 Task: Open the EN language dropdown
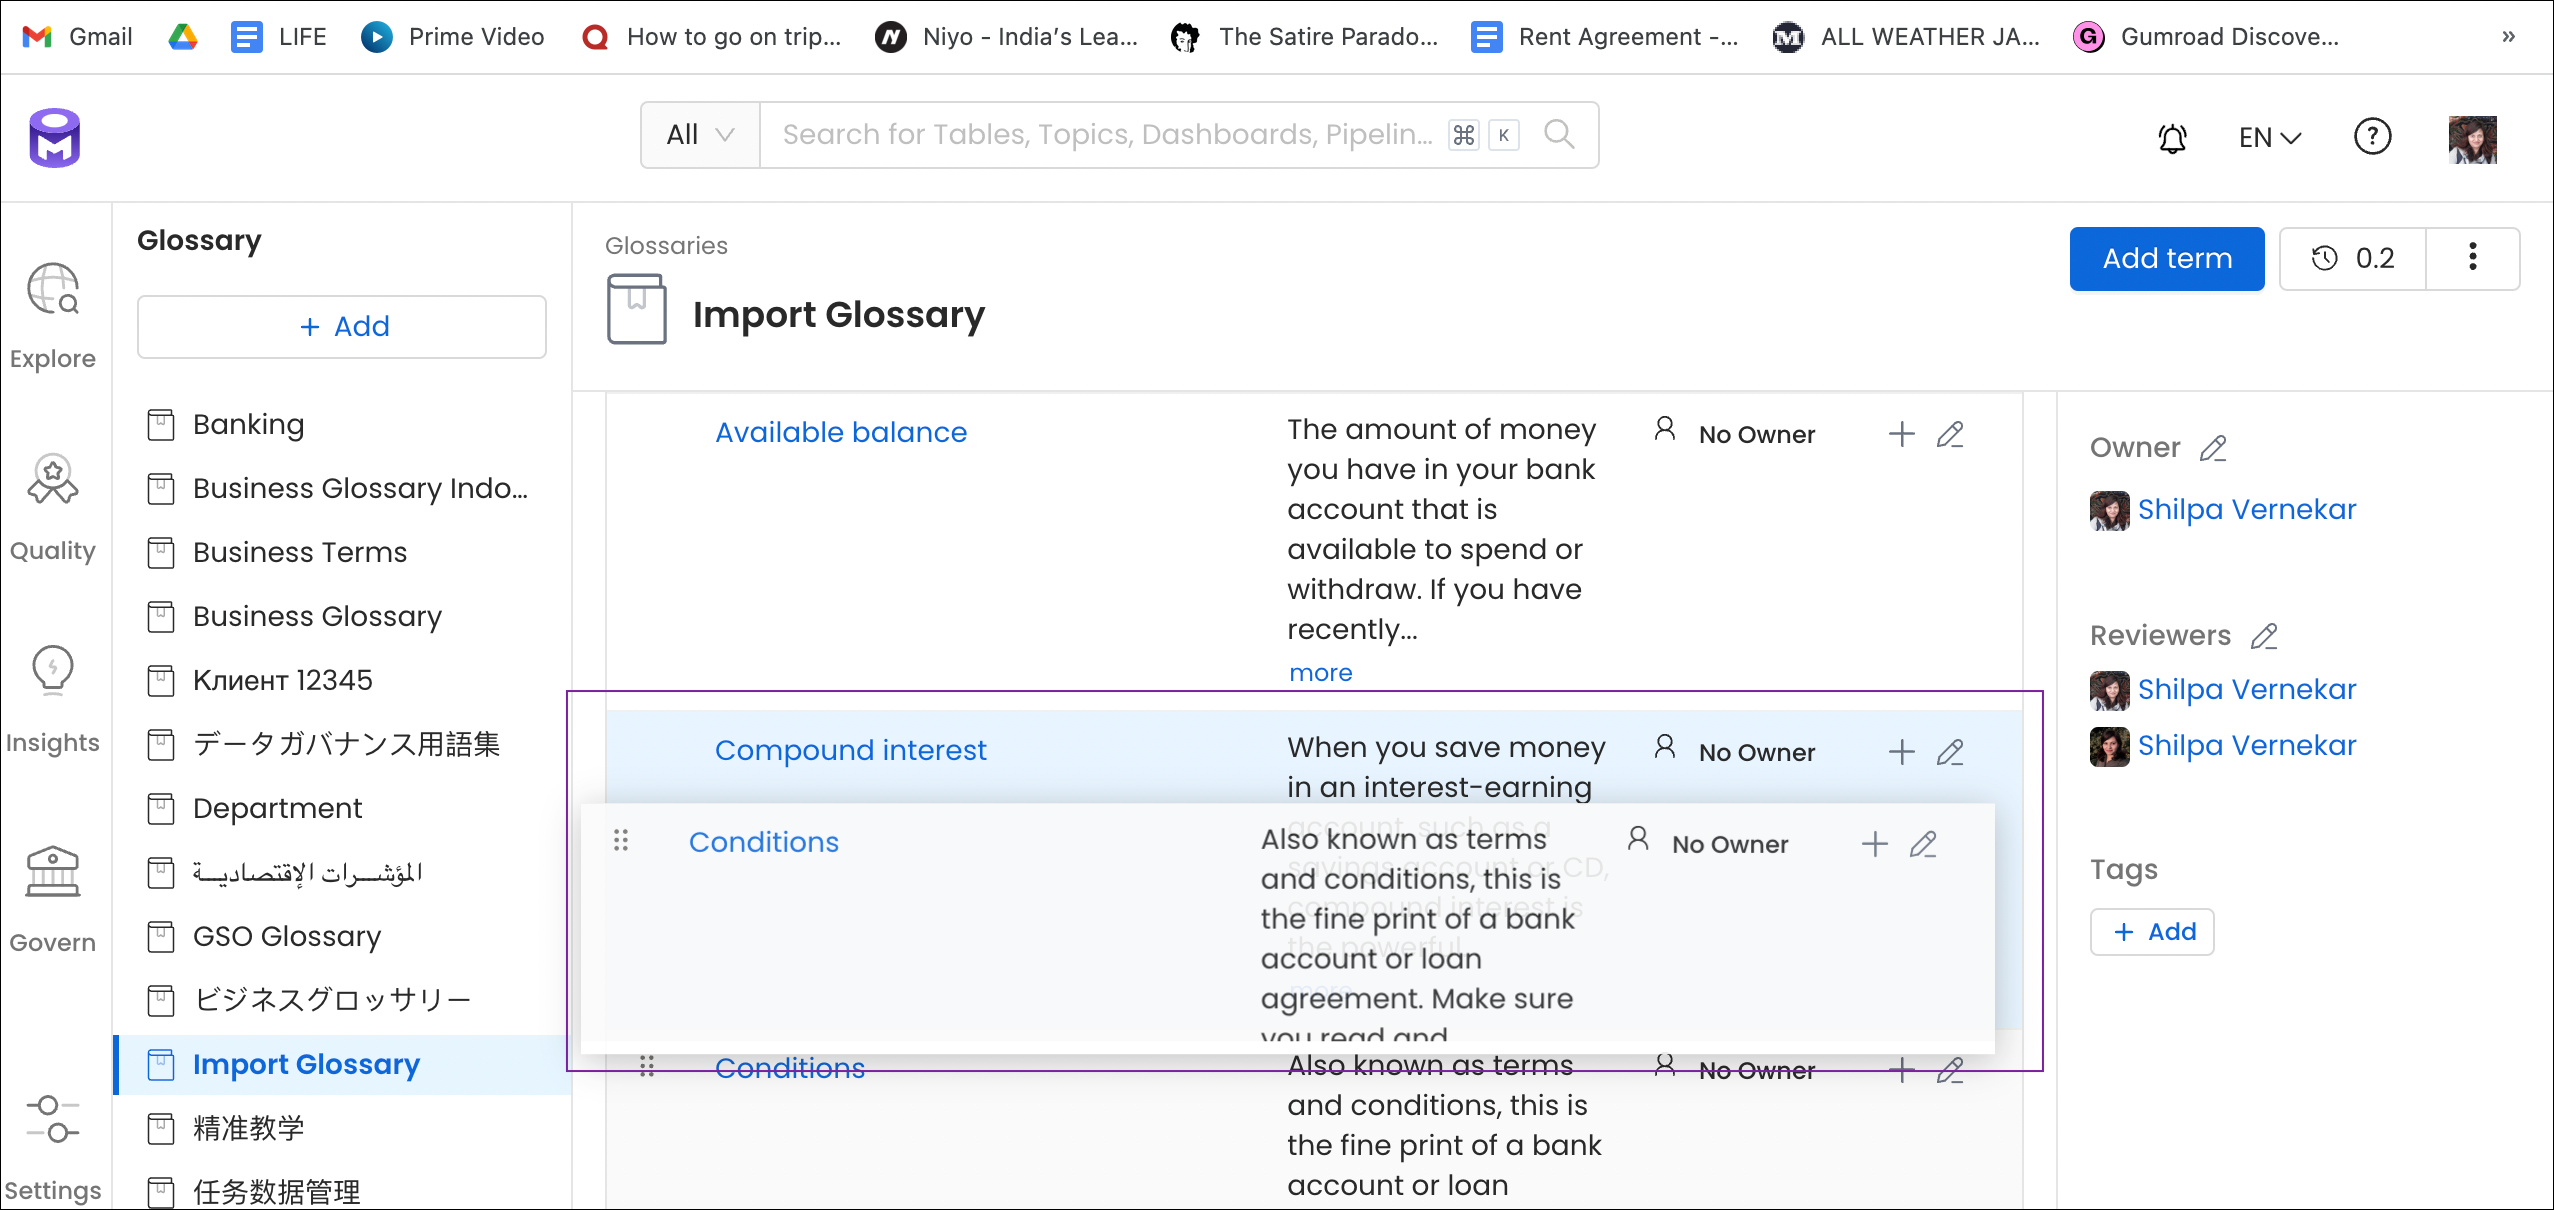2269,137
